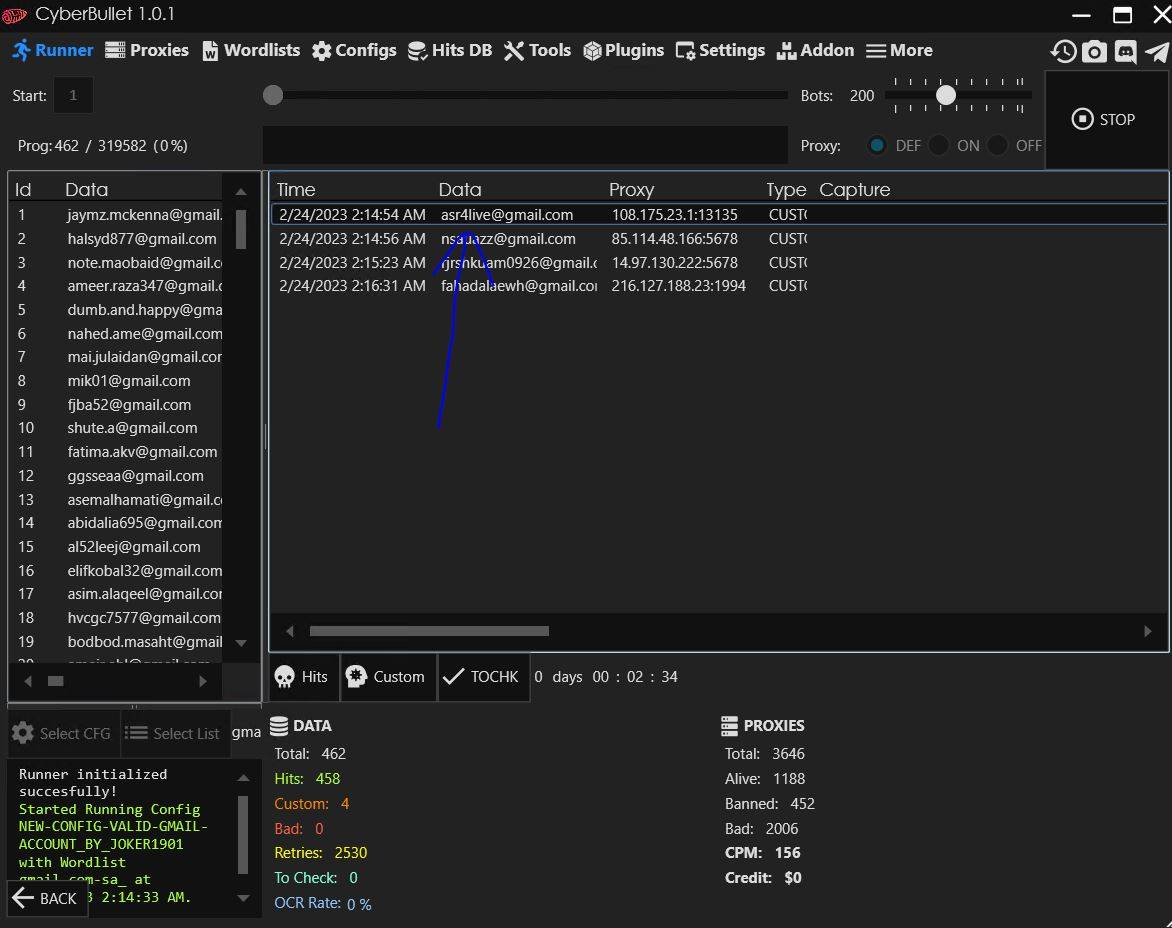Click the BACK button
Viewport: 1172px width, 928px height.
(x=45, y=898)
